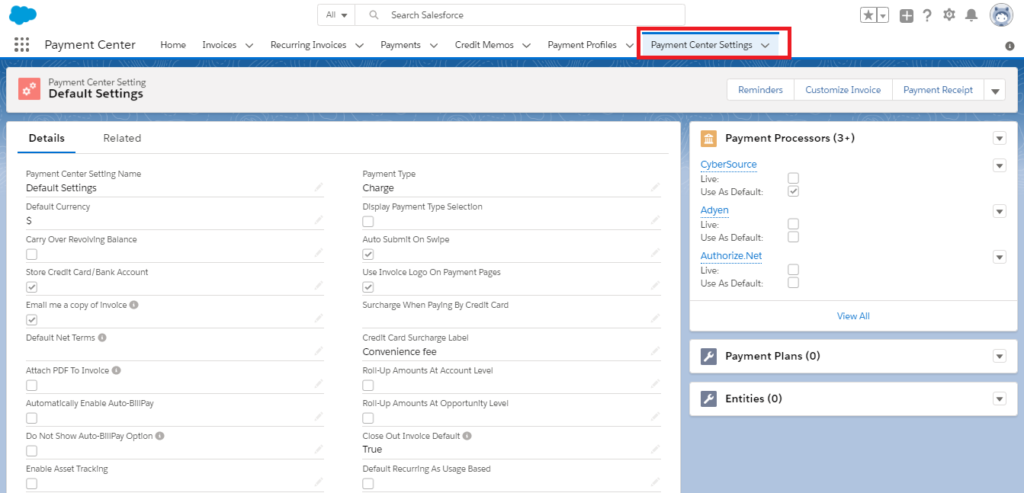Open the CyberSource processor link
The width and height of the screenshot is (1024, 493).
click(x=728, y=164)
